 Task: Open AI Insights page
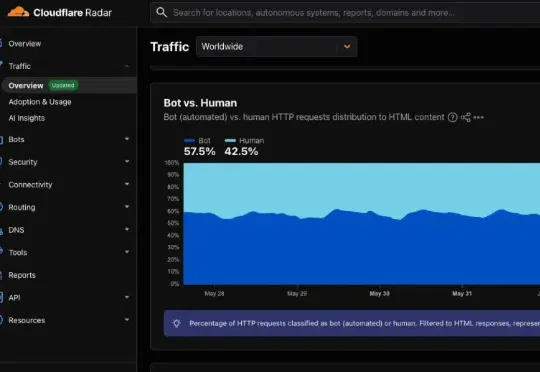[x=27, y=118]
